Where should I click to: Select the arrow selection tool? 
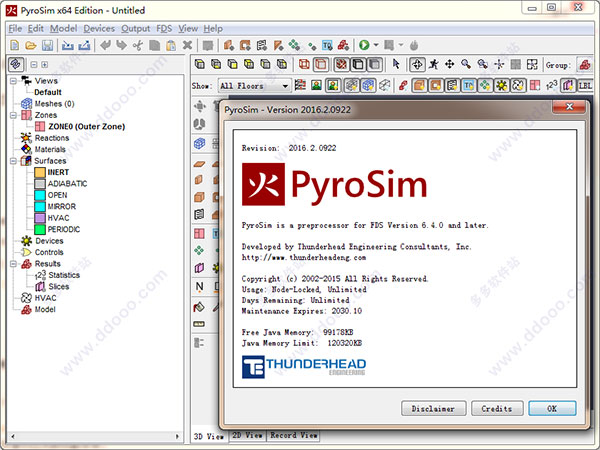click(396, 64)
